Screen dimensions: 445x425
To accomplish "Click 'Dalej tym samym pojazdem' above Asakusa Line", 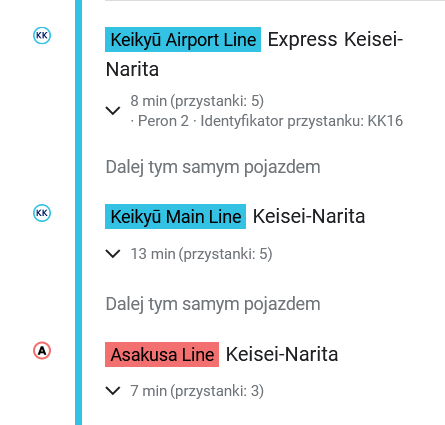I will point(213,304).
